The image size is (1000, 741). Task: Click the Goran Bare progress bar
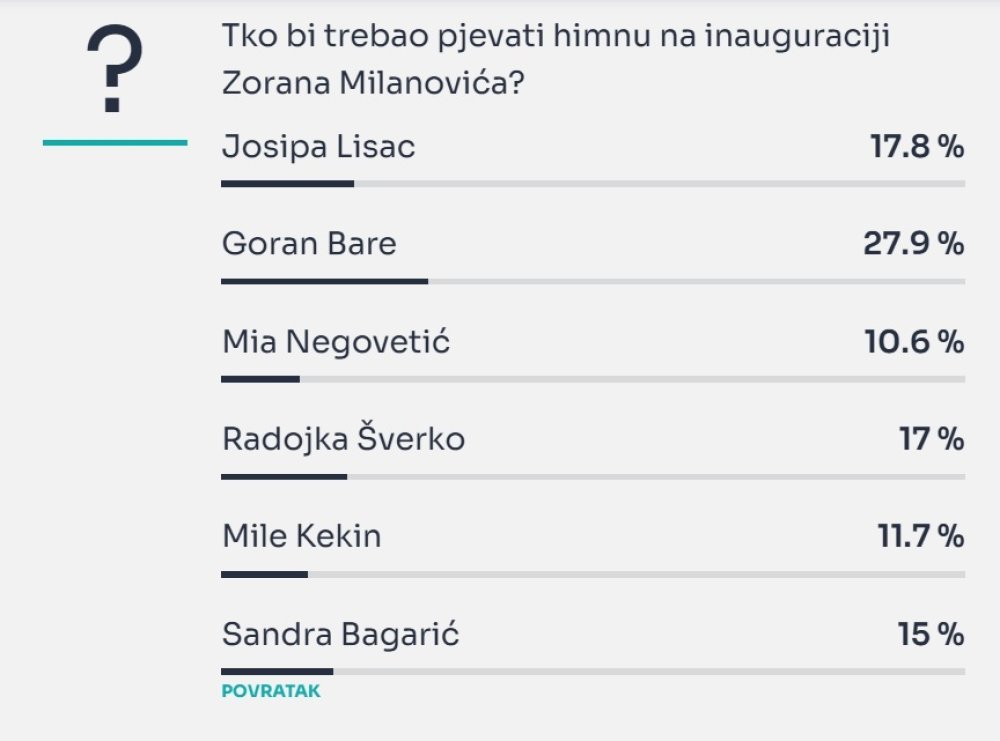[593, 281]
